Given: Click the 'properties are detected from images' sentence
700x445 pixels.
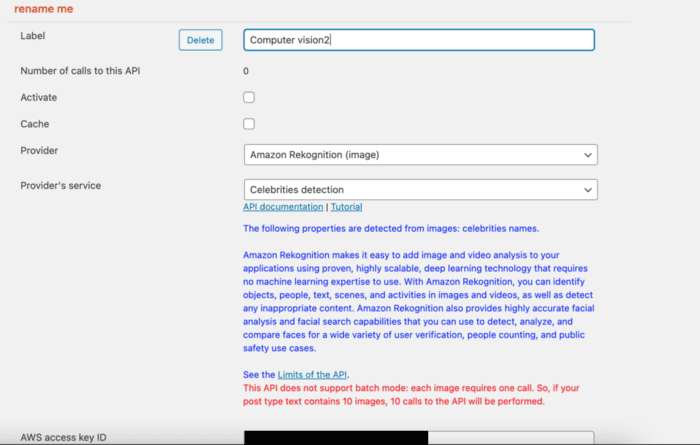Looking at the screenshot, I should pos(391,229).
